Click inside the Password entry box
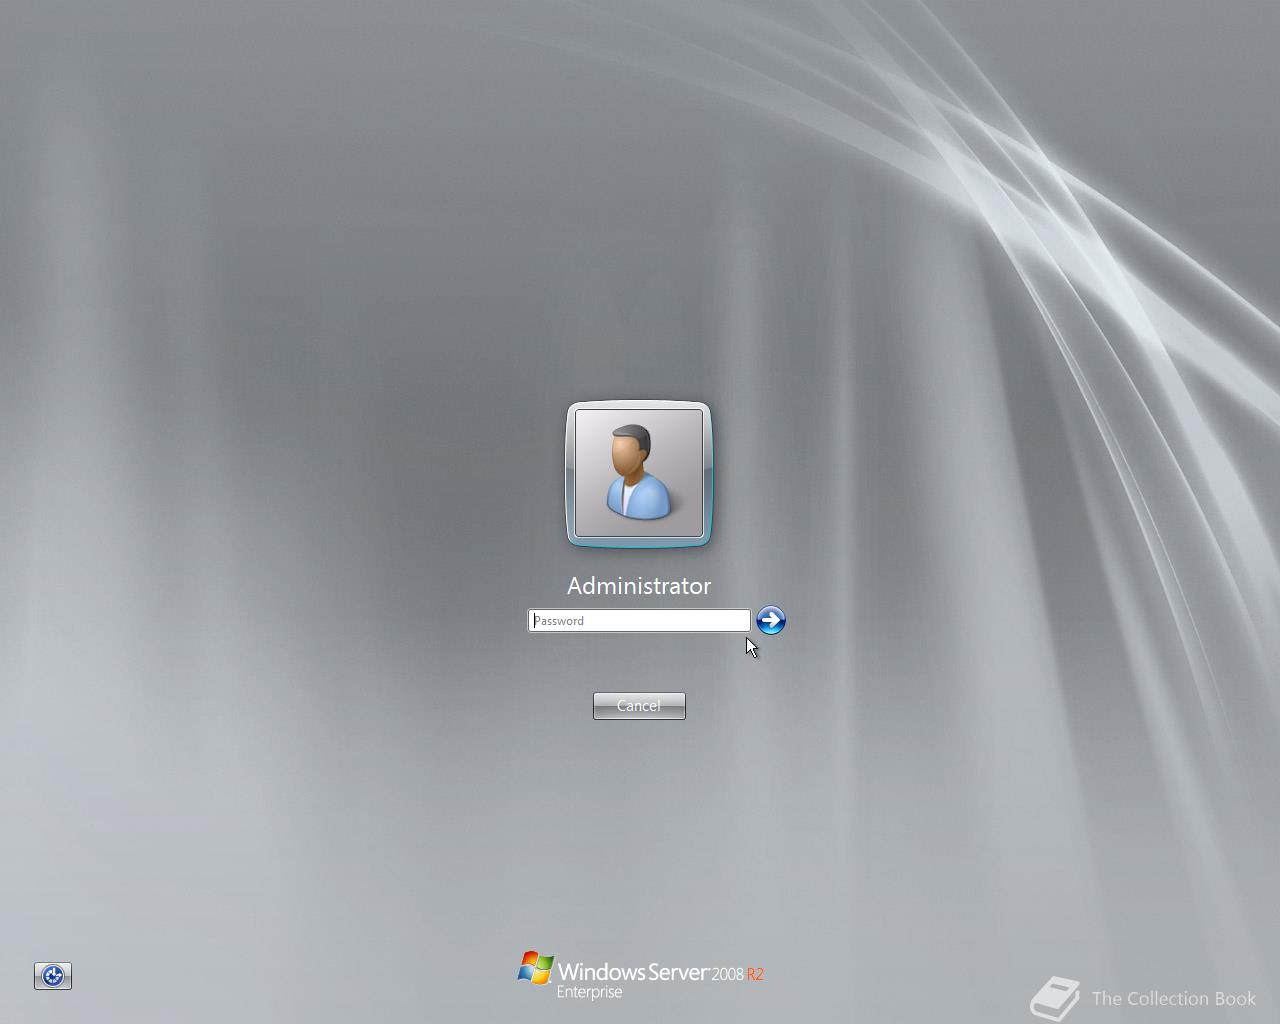The width and height of the screenshot is (1280, 1024). tap(639, 620)
